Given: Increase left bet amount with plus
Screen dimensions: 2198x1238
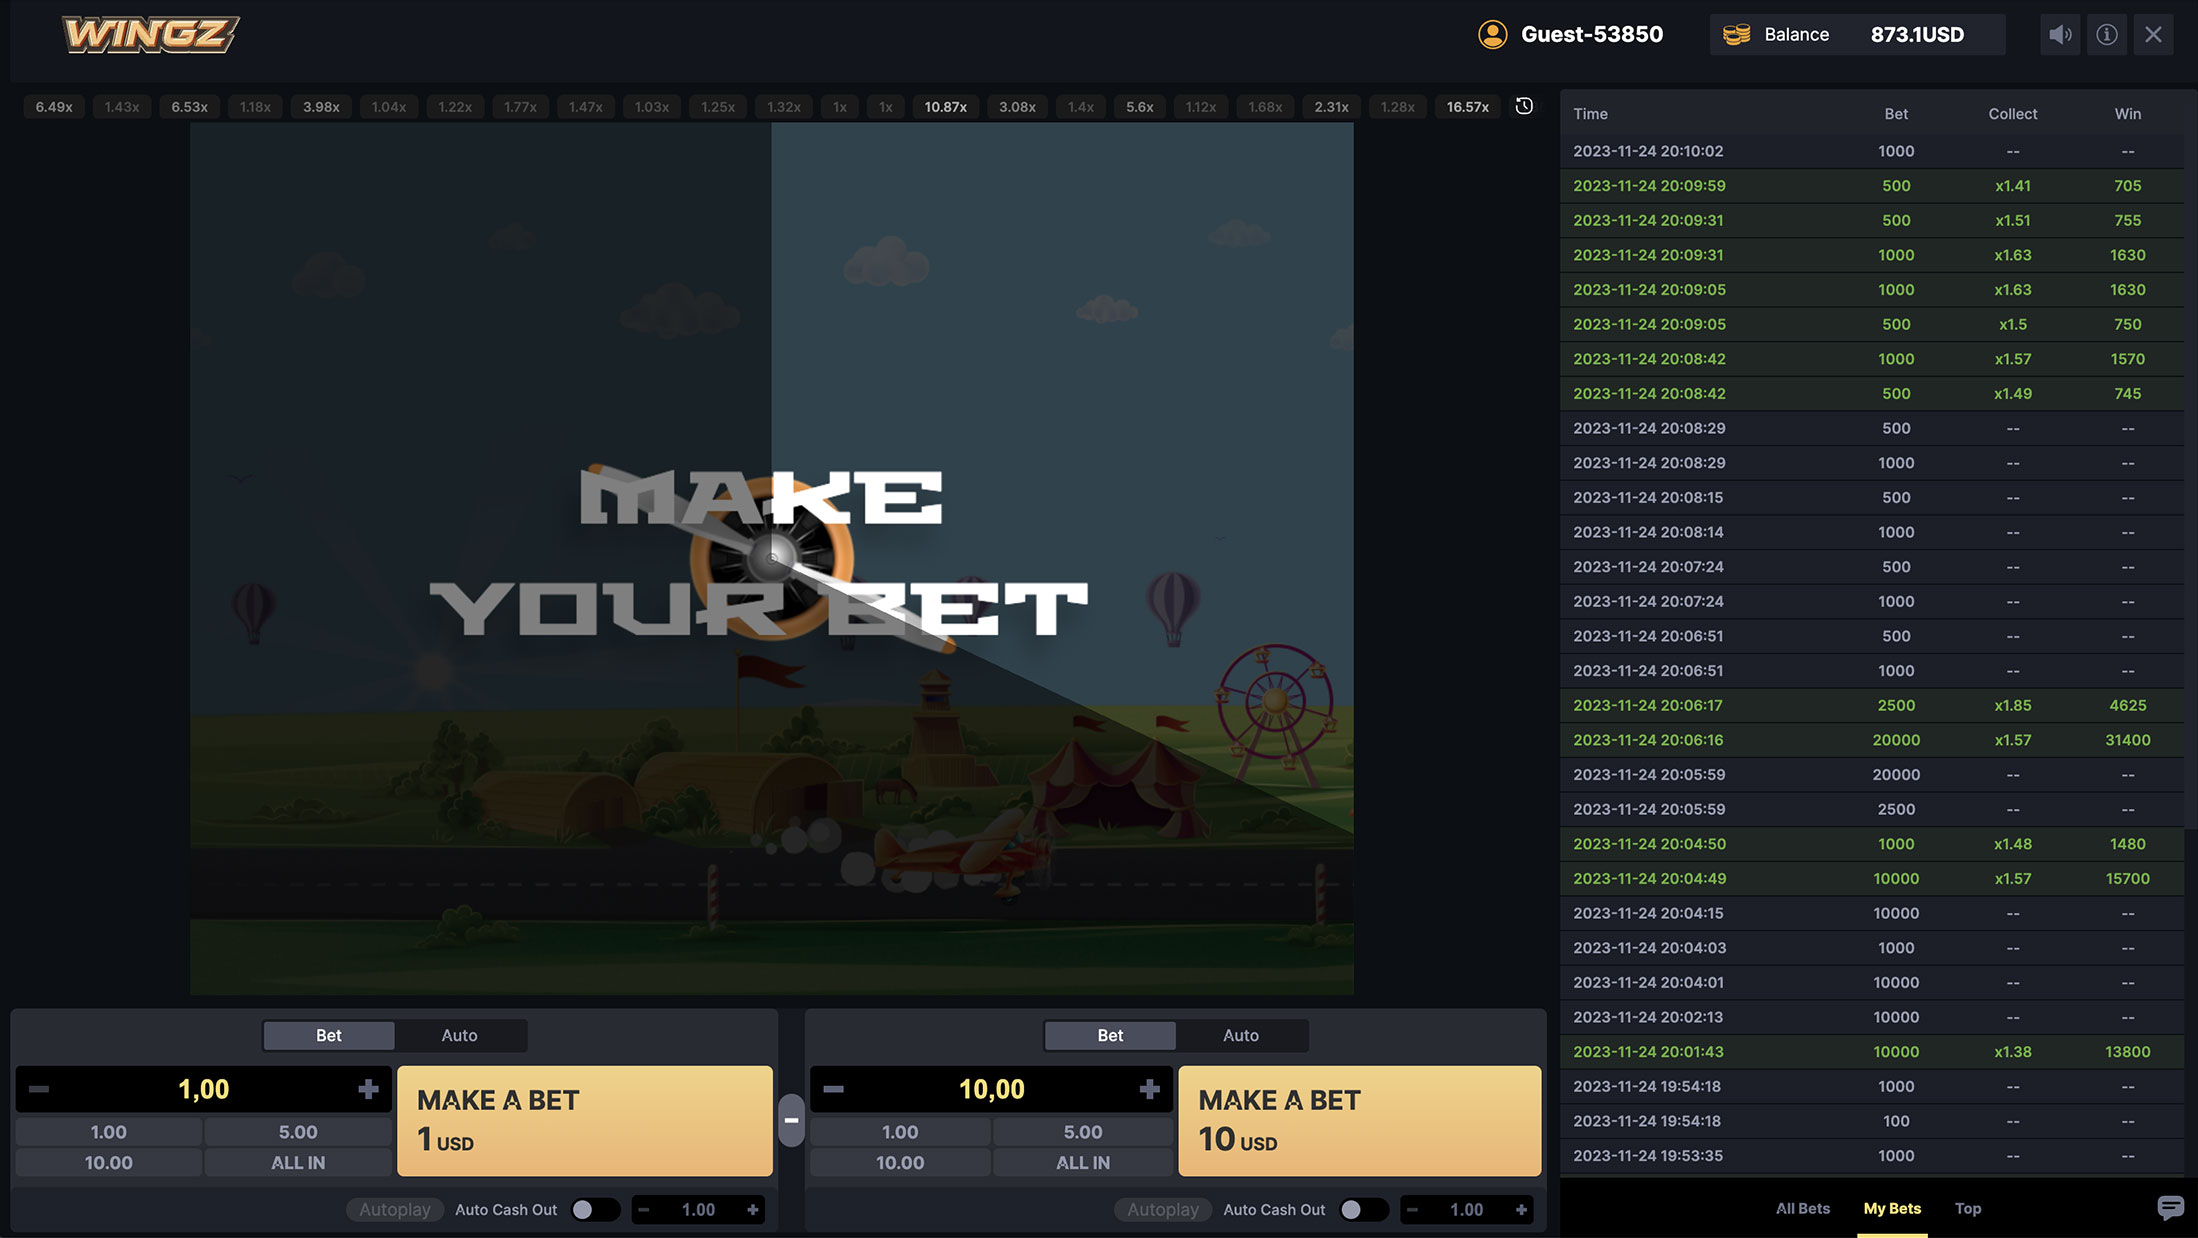Looking at the screenshot, I should tap(368, 1089).
